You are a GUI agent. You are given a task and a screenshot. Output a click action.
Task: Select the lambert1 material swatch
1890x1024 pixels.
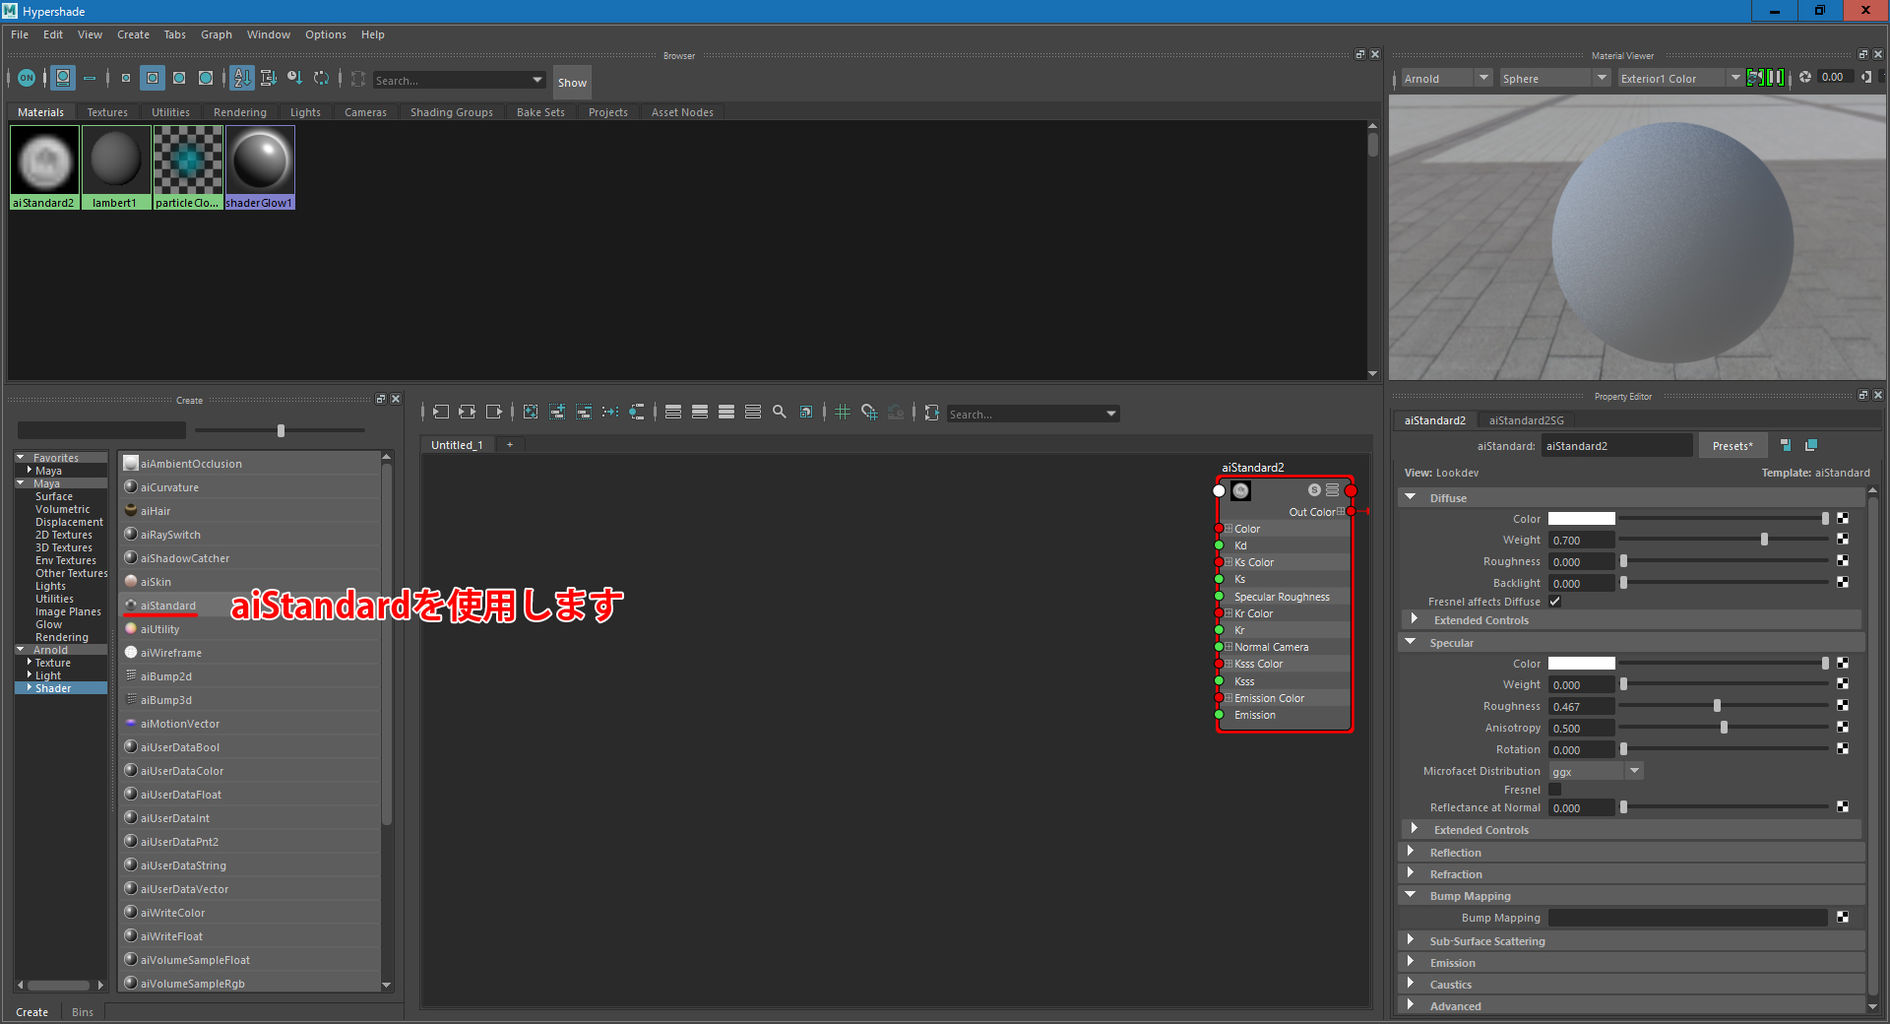(x=116, y=166)
